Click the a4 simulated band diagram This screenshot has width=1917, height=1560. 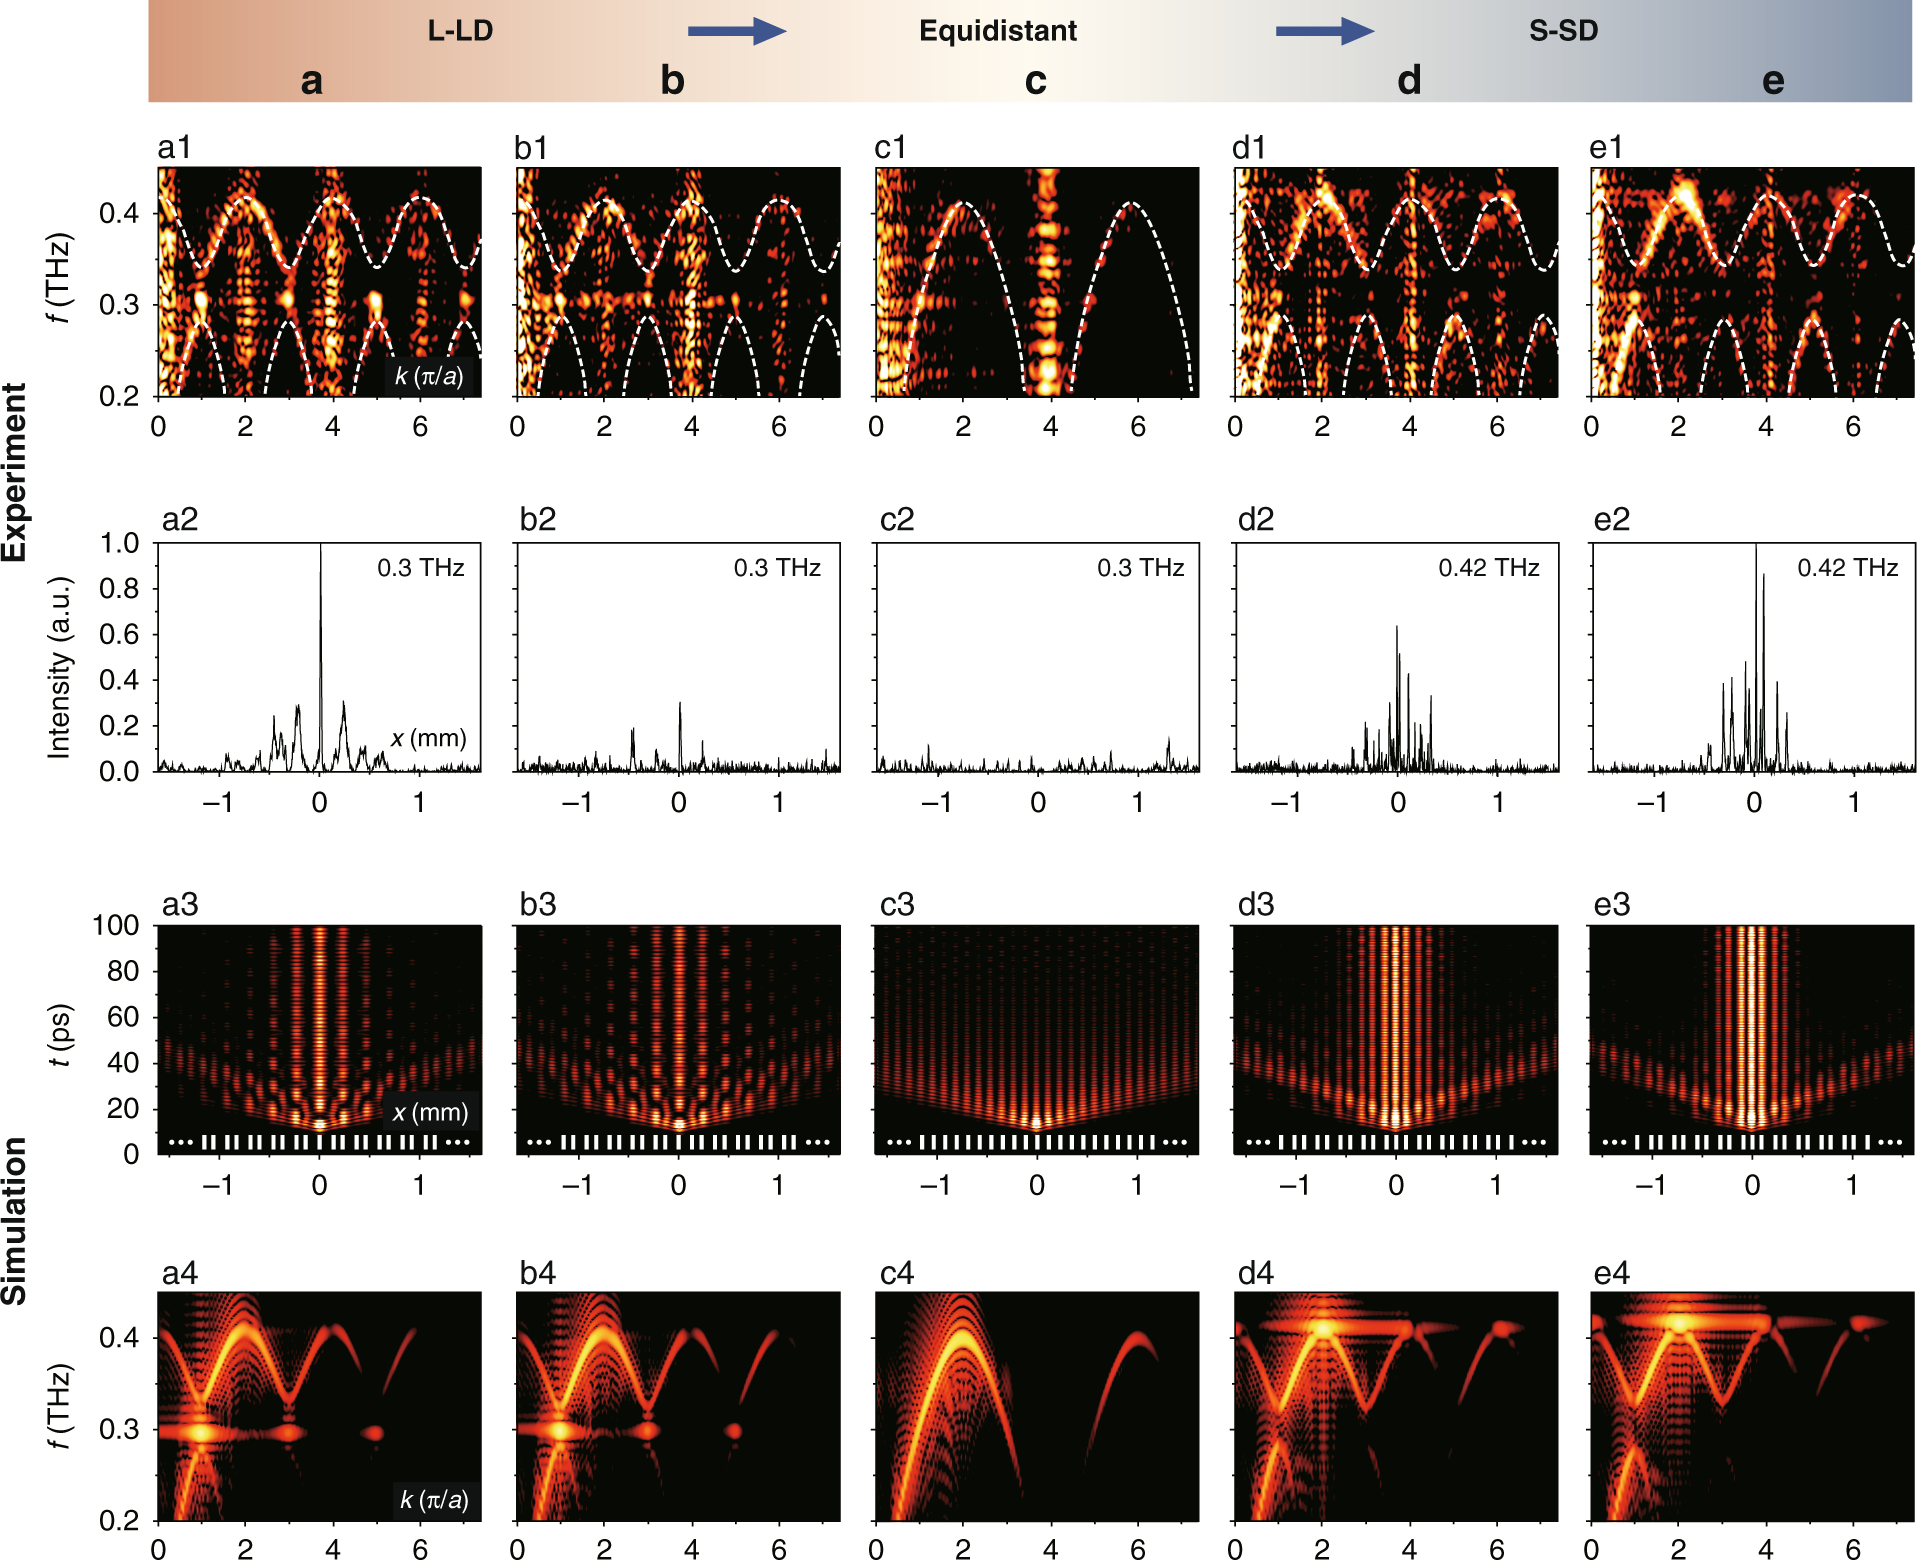(320, 1407)
